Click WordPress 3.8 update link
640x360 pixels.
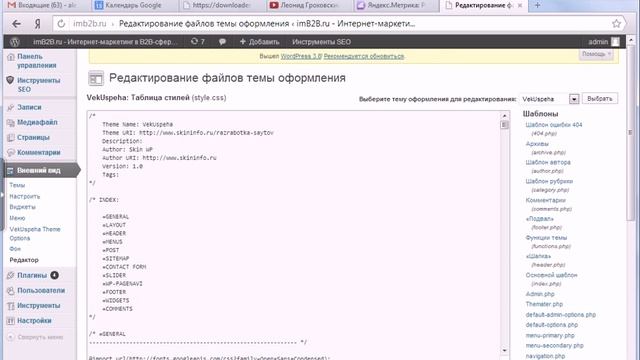301,56
